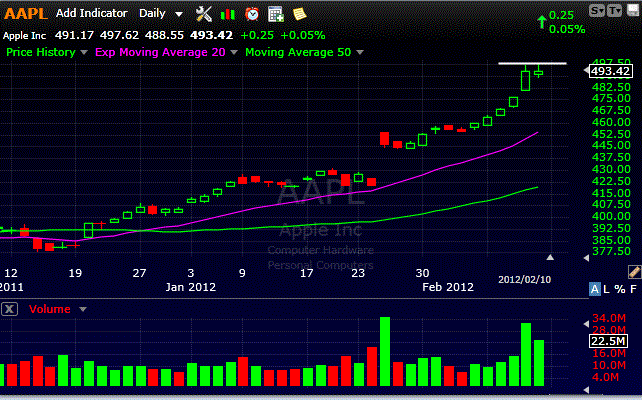Select the white horizontal line on chart
This screenshot has width=642, height=400.
pyautogui.click(x=532, y=63)
